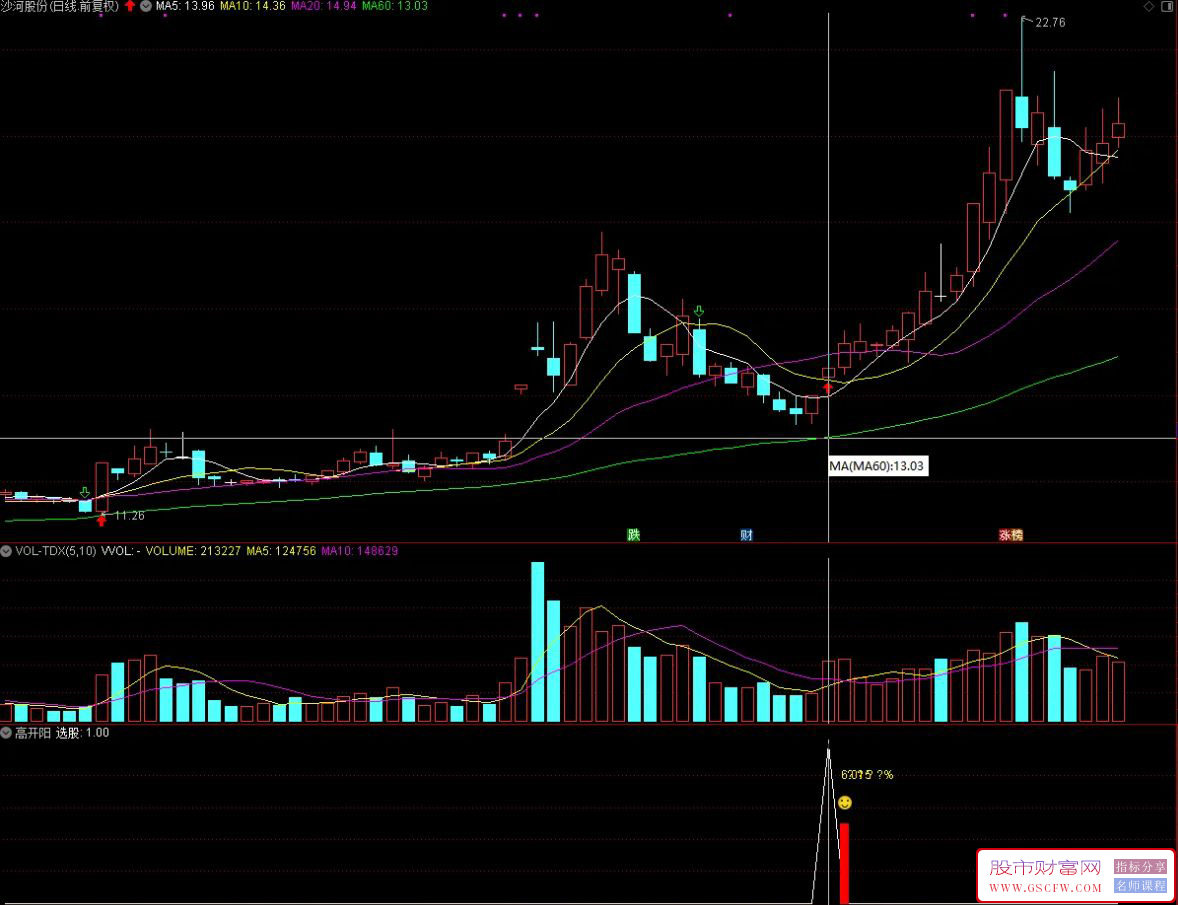Click the cyan candle below the 22.76 high
The width and height of the screenshot is (1178, 905).
[1022, 112]
